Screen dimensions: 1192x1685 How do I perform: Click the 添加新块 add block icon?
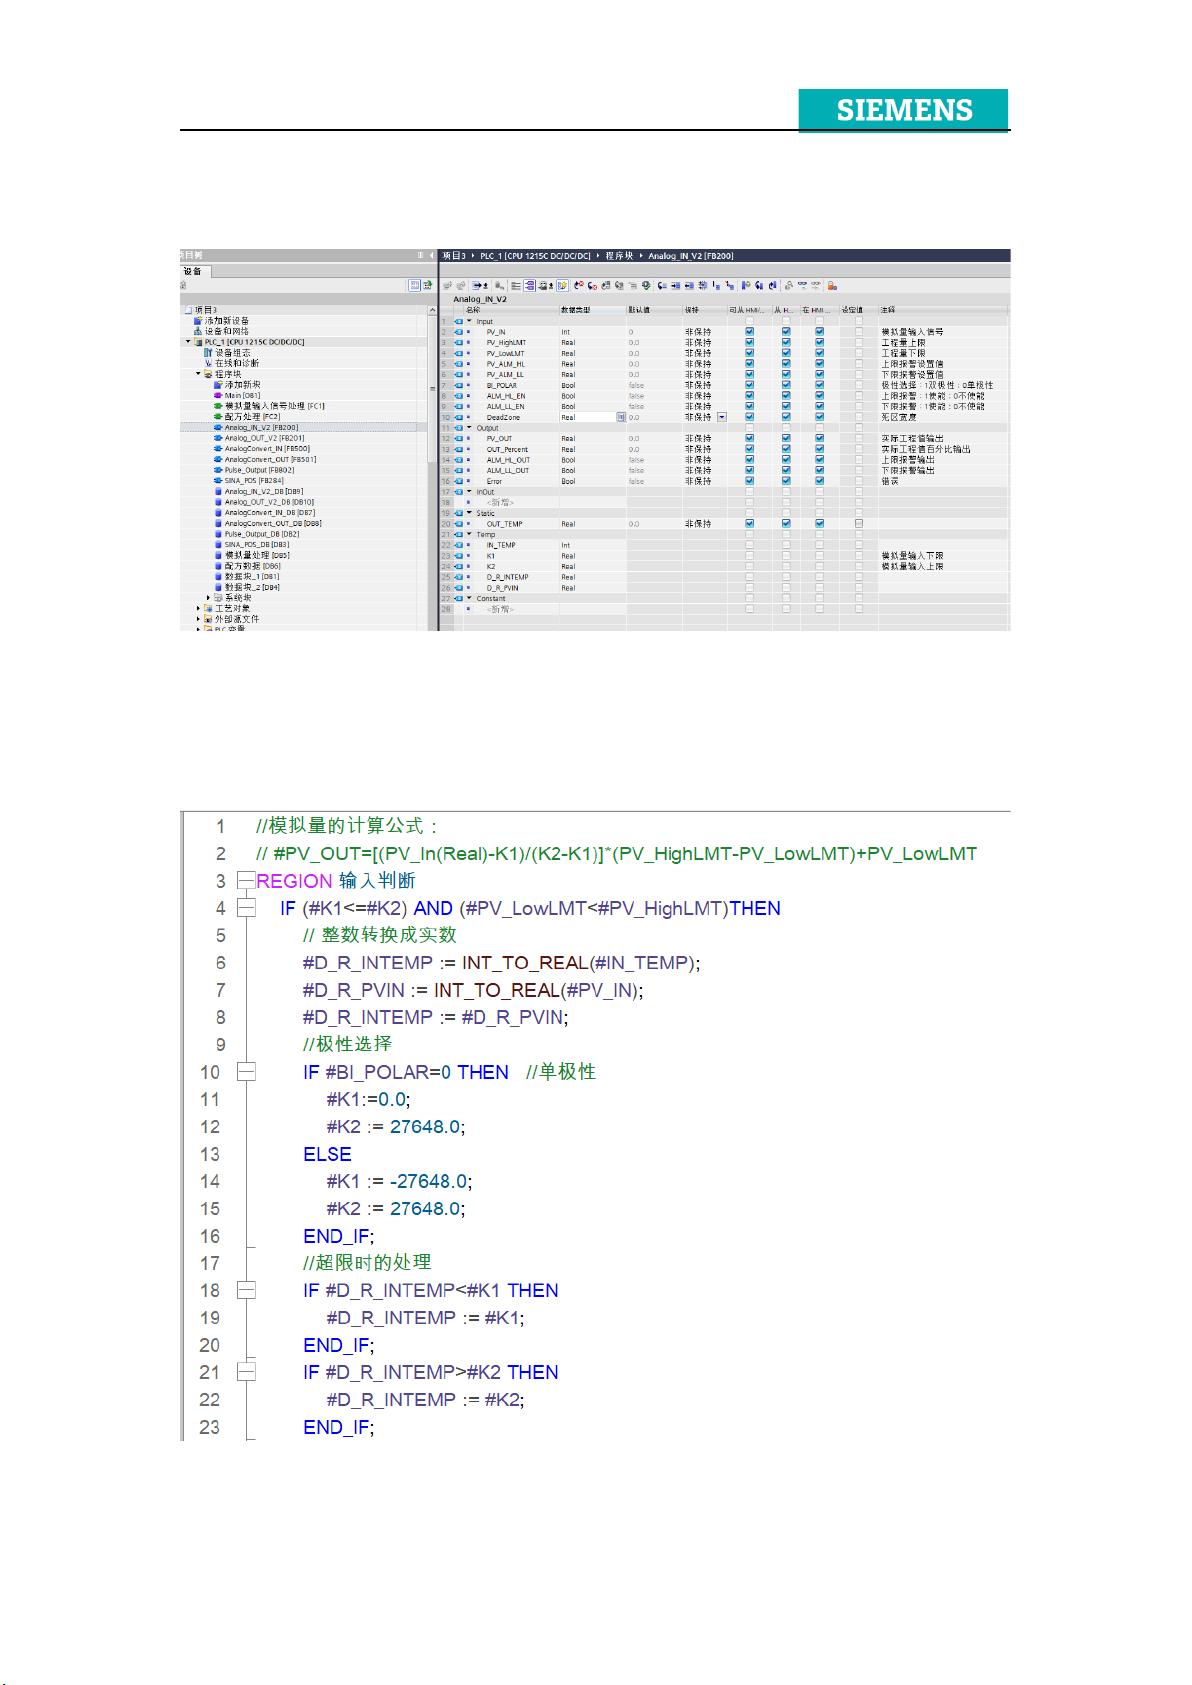pos(218,385)
